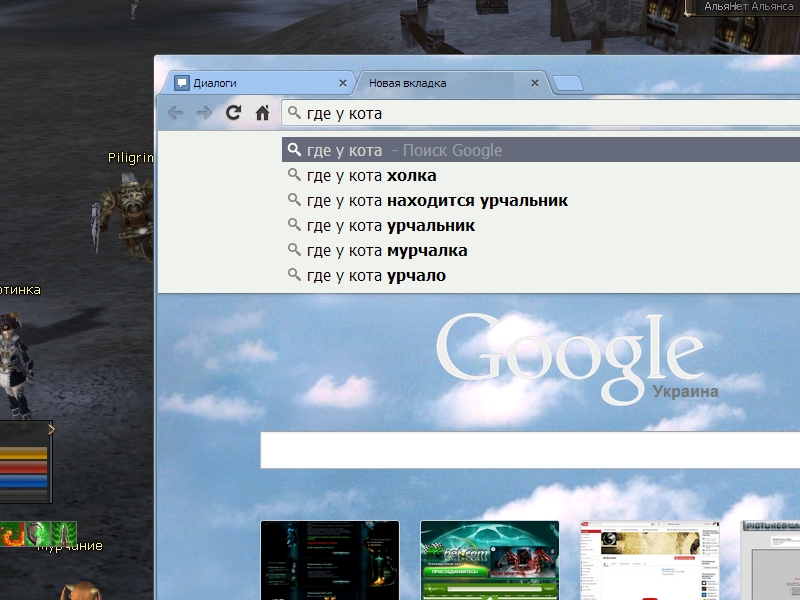The width and height of the screenshot is (800, 600).
Task: Click the search icon beside 'где у кота мурчалка'
Action: tap(294, 249)
